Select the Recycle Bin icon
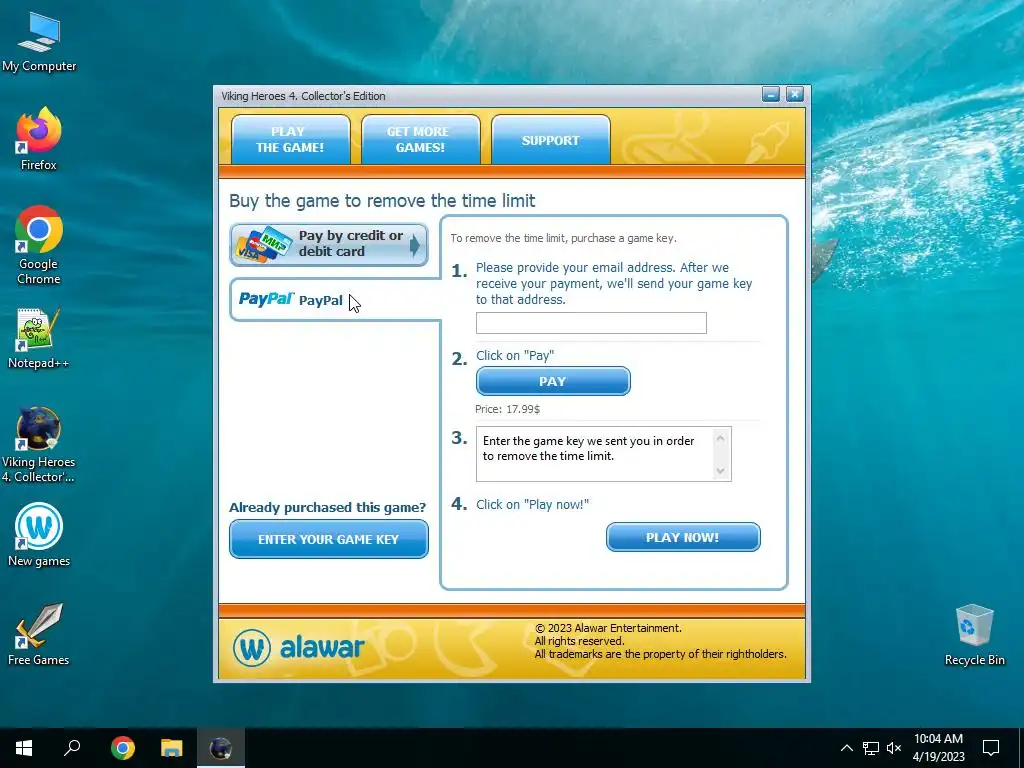The height and width of the screenshot is (768, 1024). 974,635
